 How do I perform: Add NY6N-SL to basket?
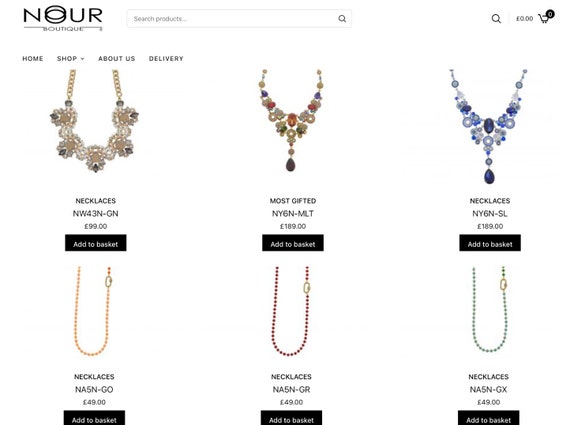(490, 243)
